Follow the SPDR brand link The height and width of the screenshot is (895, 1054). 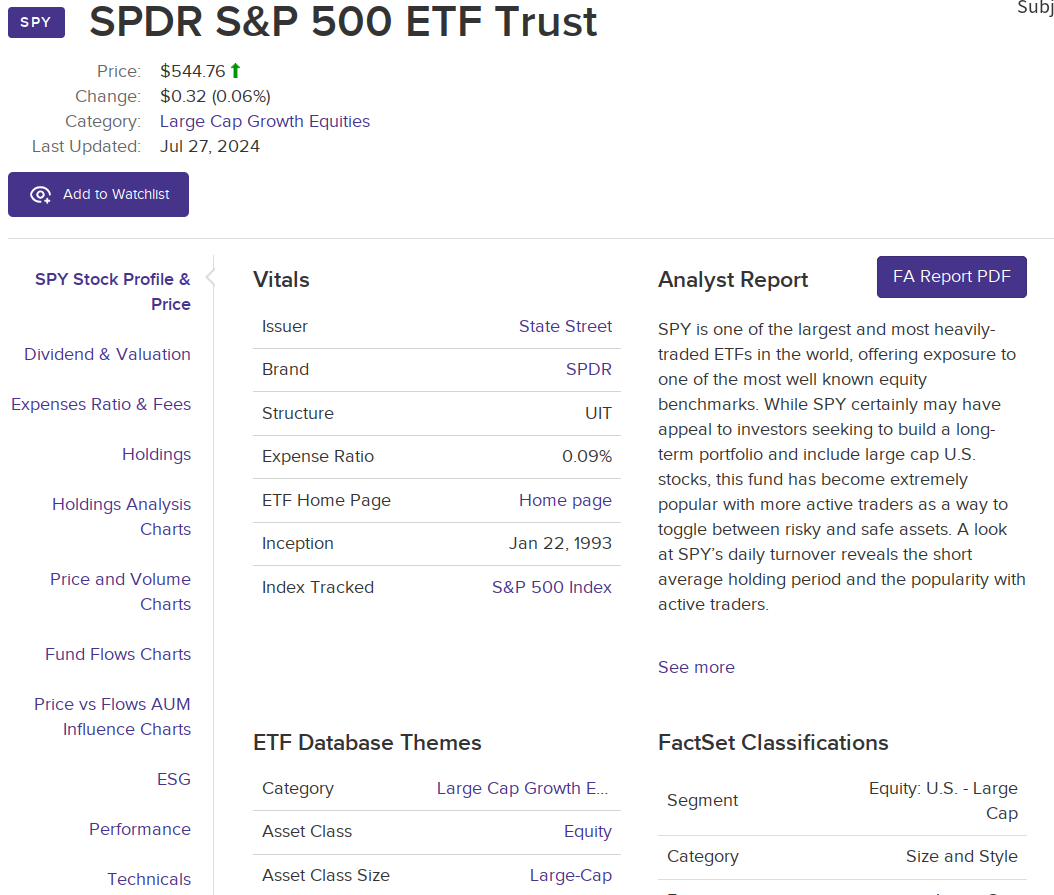click(x=589, y=369)
